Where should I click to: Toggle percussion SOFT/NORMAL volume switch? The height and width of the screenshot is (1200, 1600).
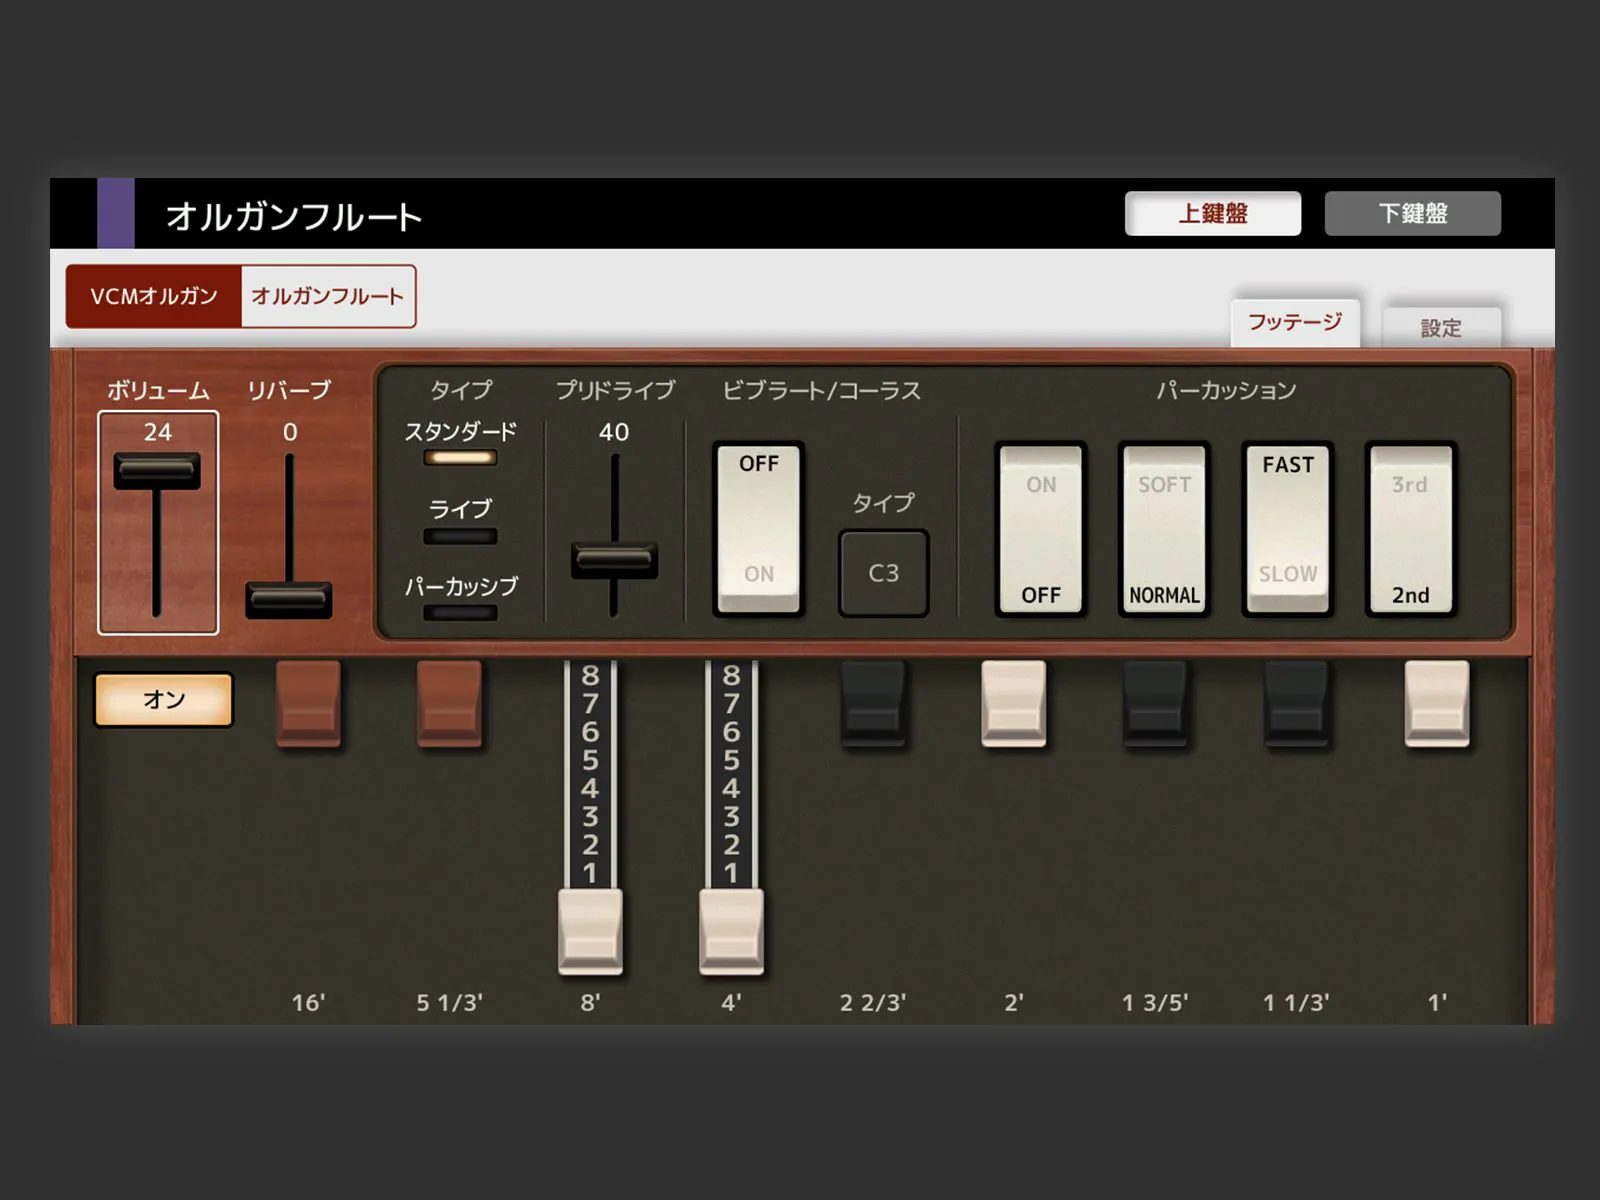(x=1164, y=528)
